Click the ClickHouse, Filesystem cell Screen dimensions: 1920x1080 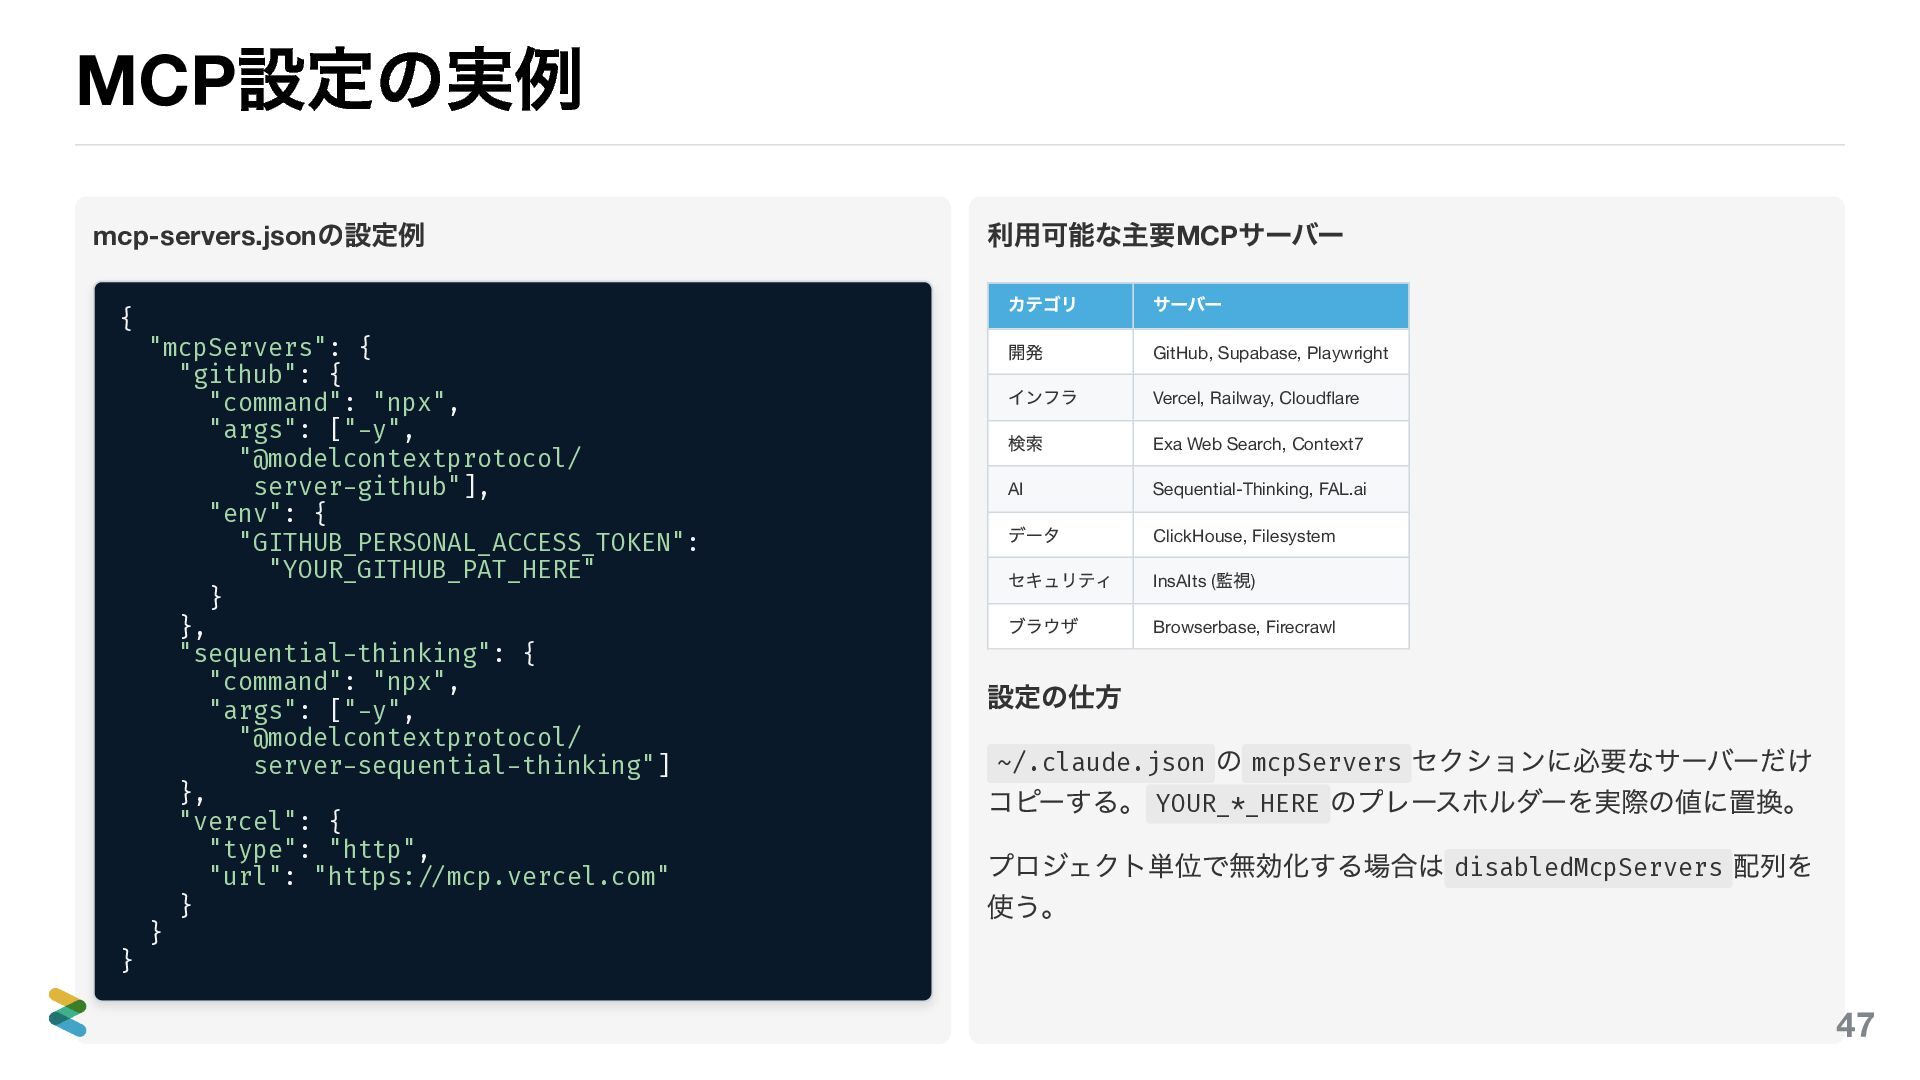pos(1243,536)
